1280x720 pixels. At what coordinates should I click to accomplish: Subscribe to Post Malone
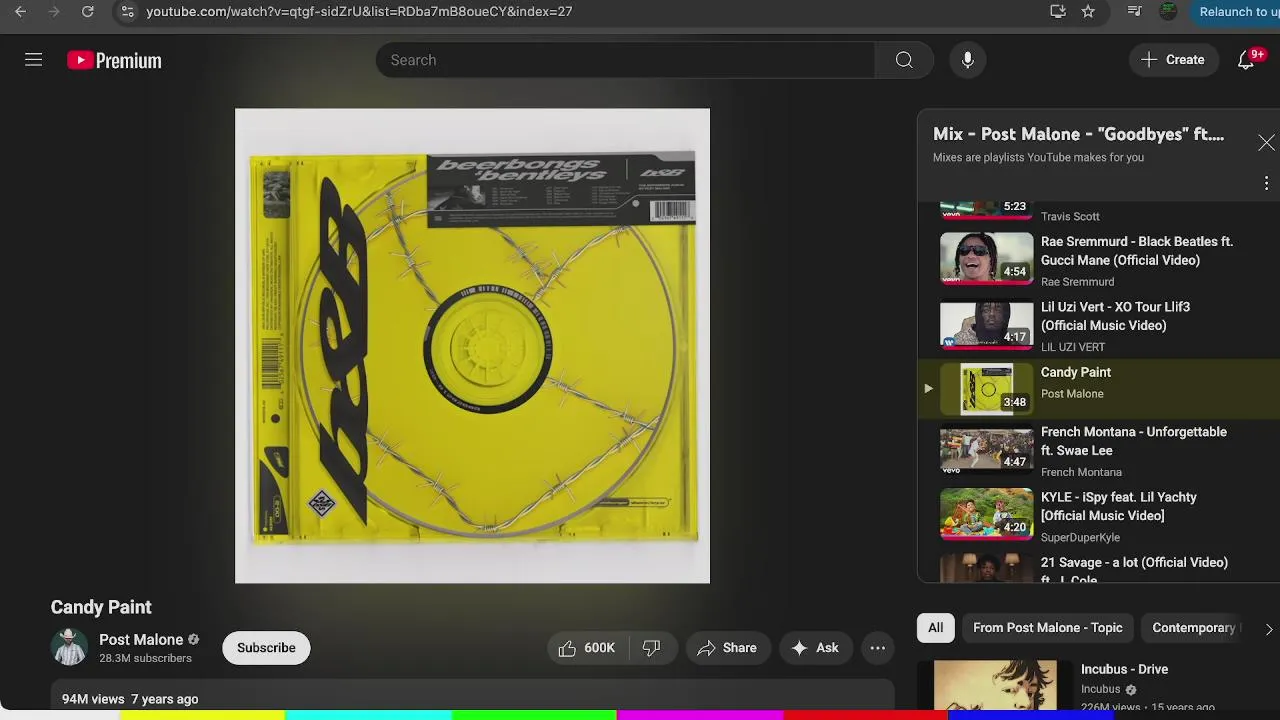(266, 648)
